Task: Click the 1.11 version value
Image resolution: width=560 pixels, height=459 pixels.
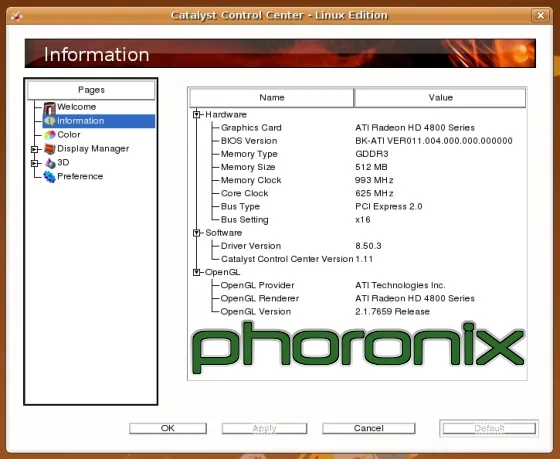Action: point(364,259)
